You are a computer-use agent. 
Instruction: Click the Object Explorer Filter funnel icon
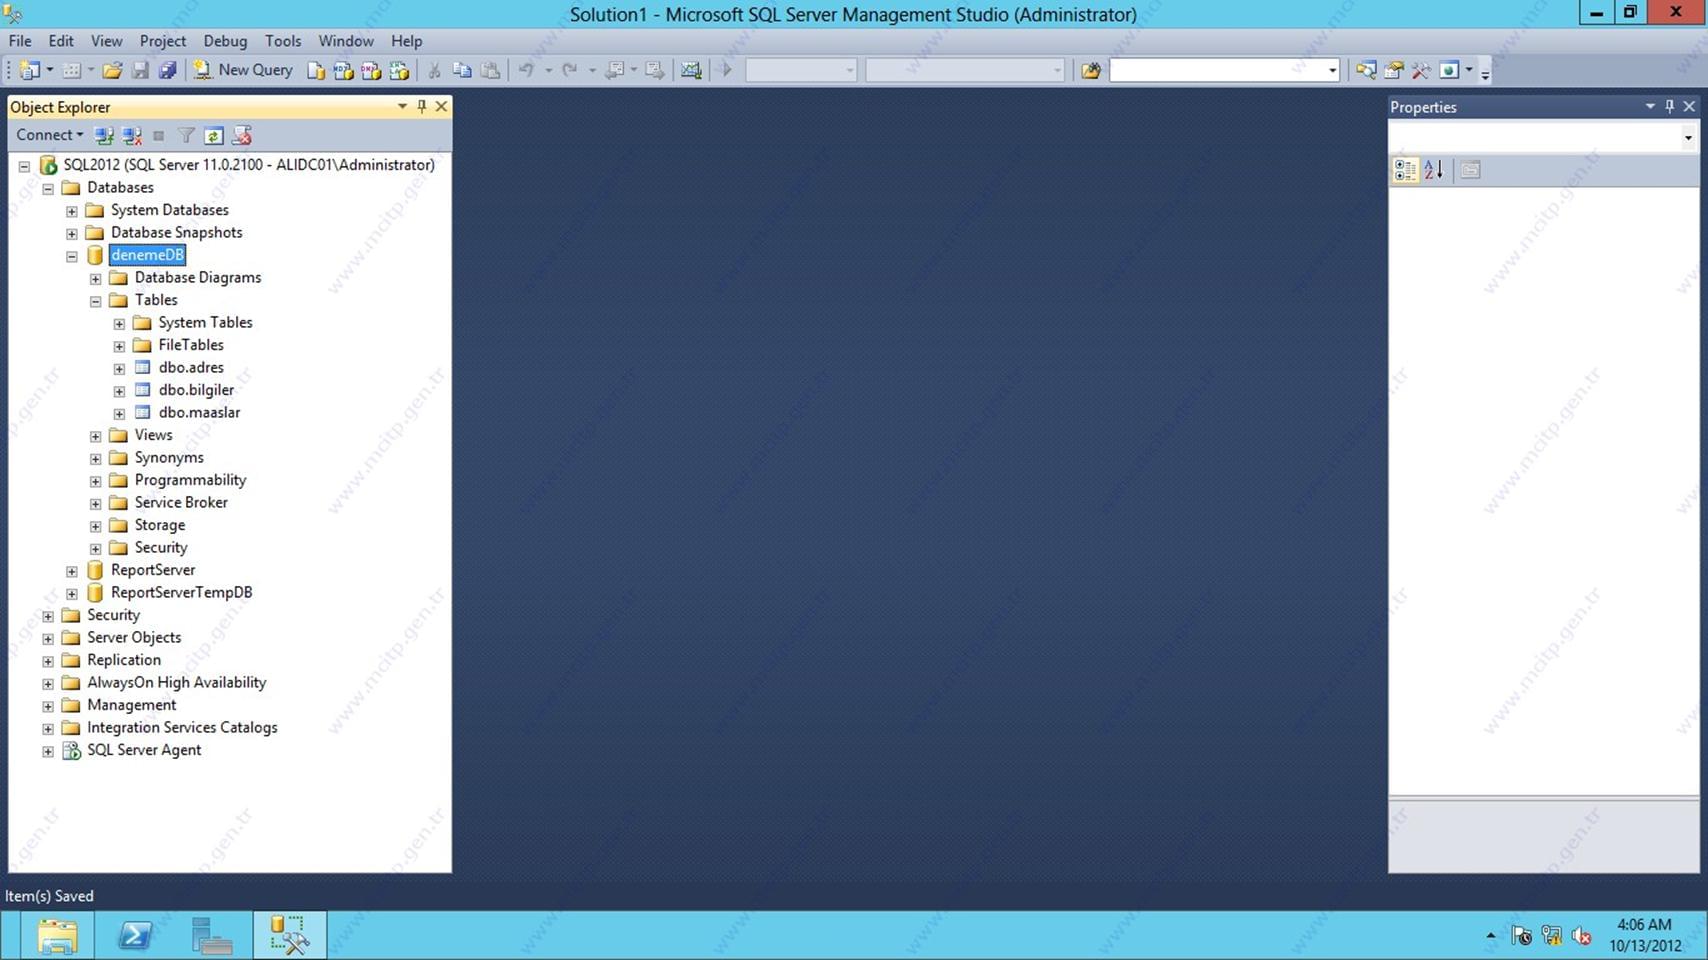tap(186, 135)
